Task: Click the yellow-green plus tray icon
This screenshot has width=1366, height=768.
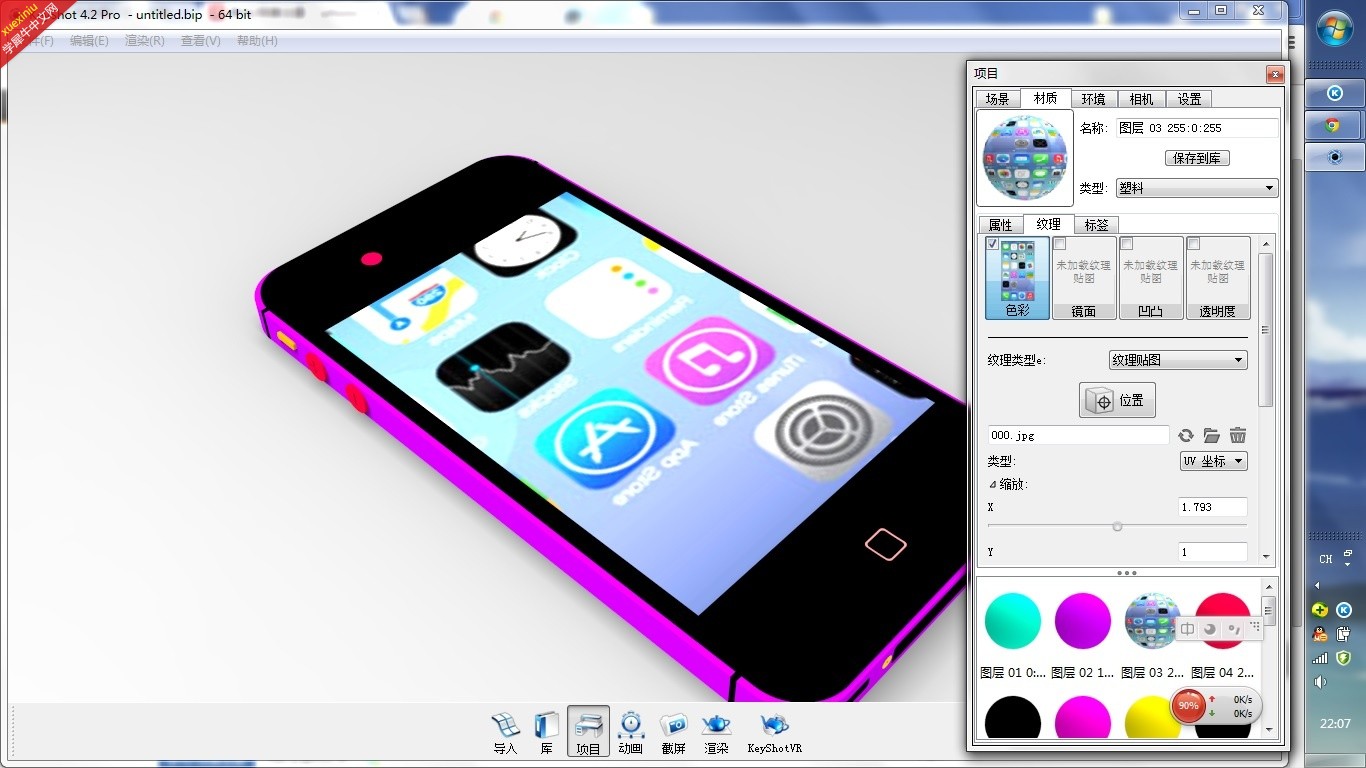Action: [1320, 610]
